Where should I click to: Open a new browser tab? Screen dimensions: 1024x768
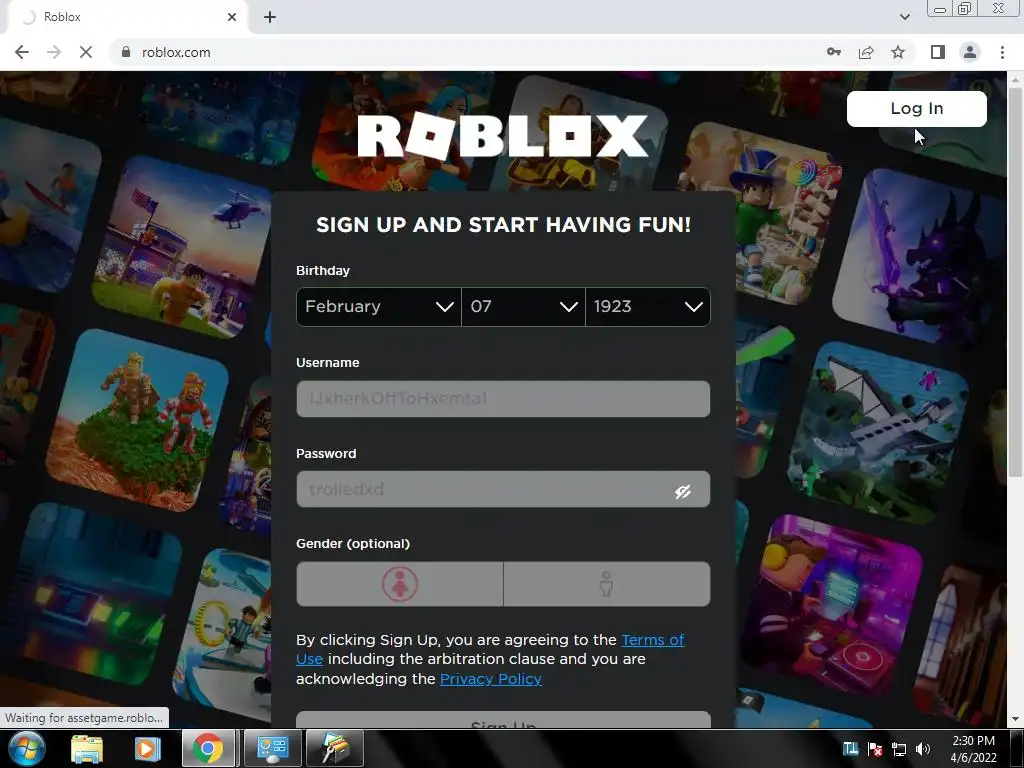[x=270, y=17]
